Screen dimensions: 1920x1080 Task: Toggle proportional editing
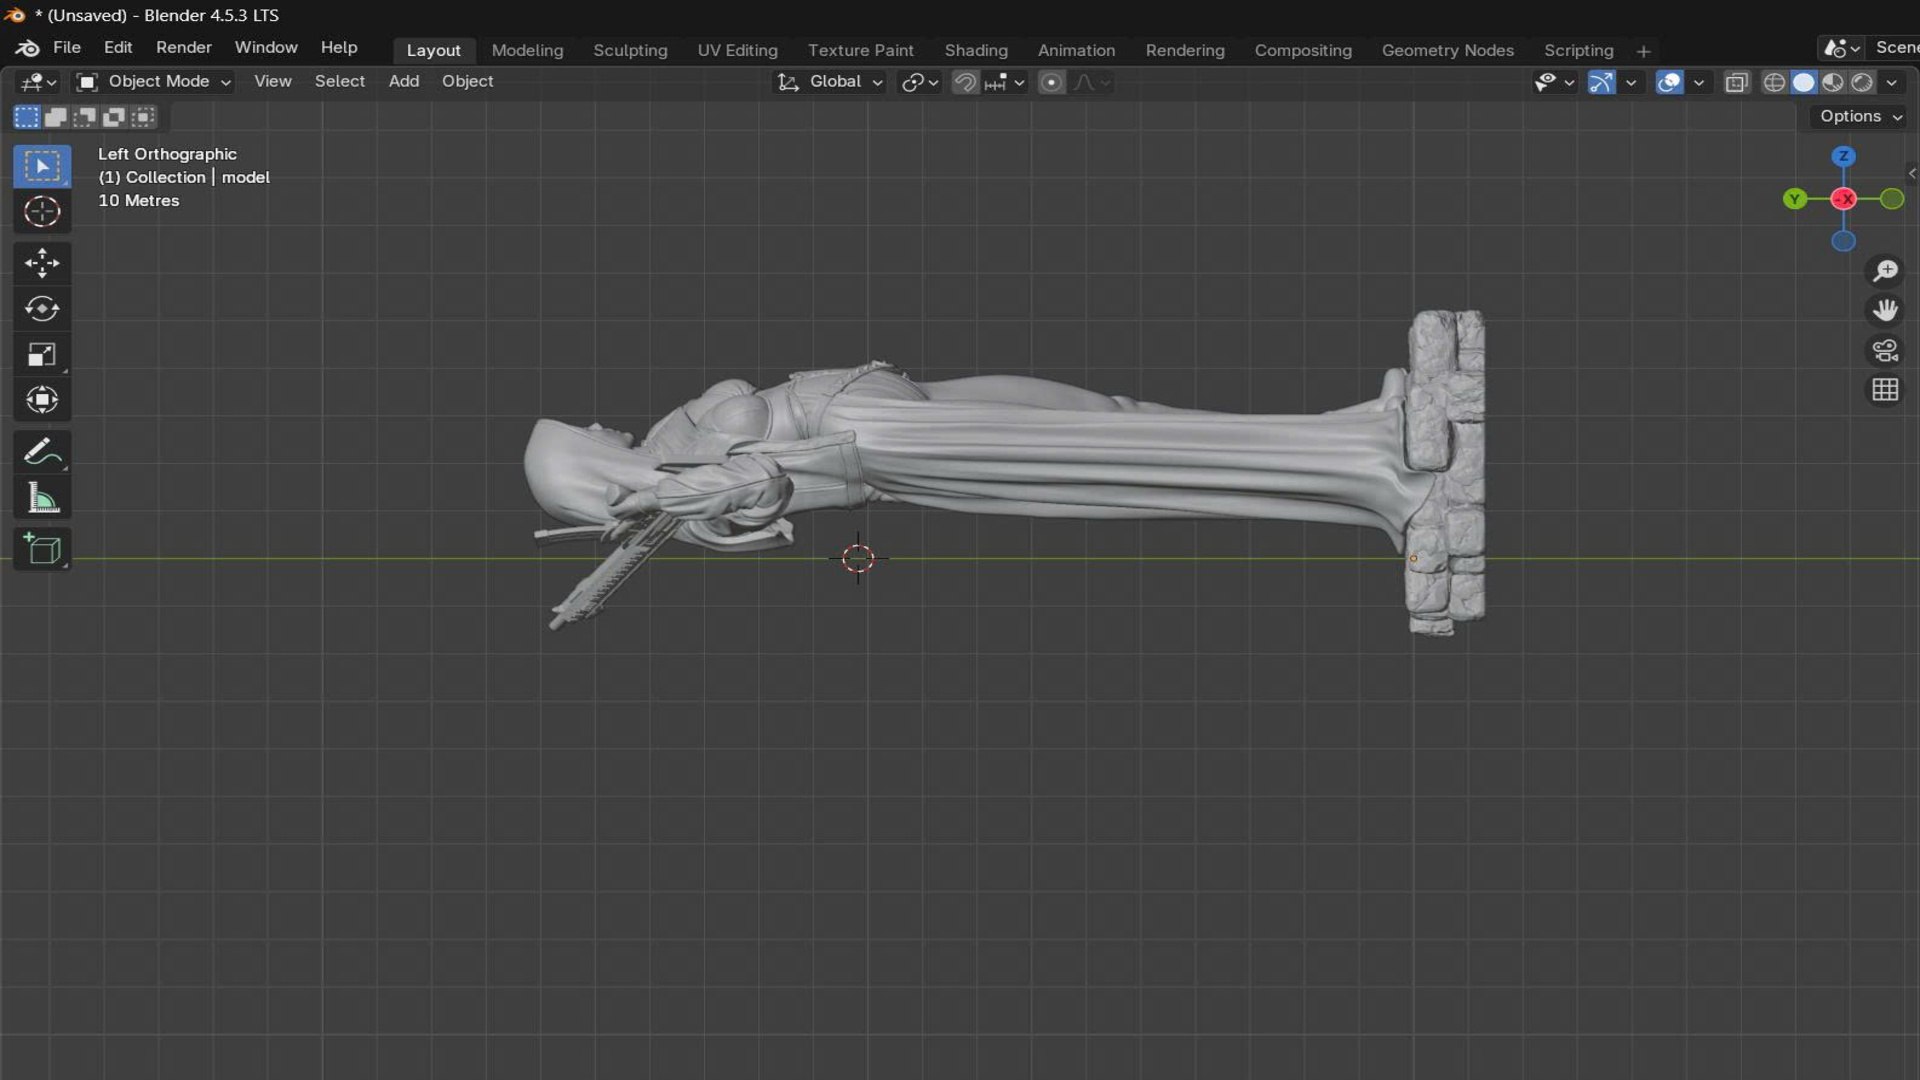click(x=1051, y=82)
